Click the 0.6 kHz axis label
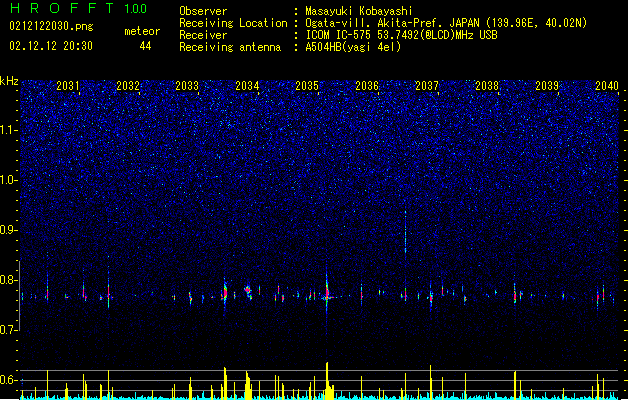 click(x=9, y=380)
